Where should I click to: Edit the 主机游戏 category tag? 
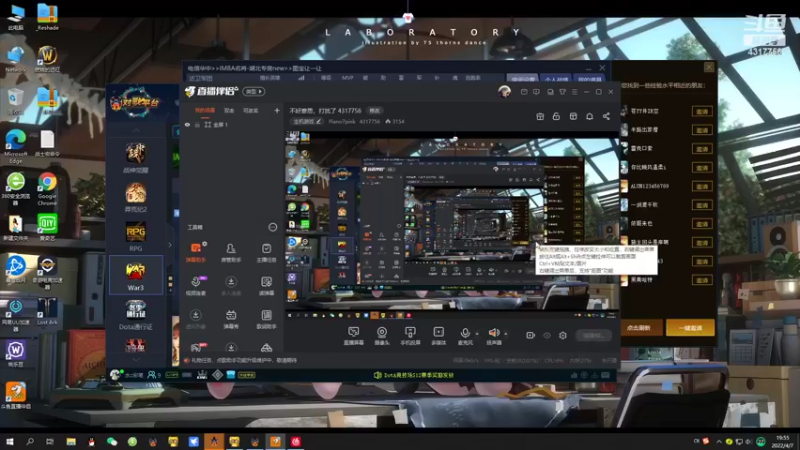(307, 121)
